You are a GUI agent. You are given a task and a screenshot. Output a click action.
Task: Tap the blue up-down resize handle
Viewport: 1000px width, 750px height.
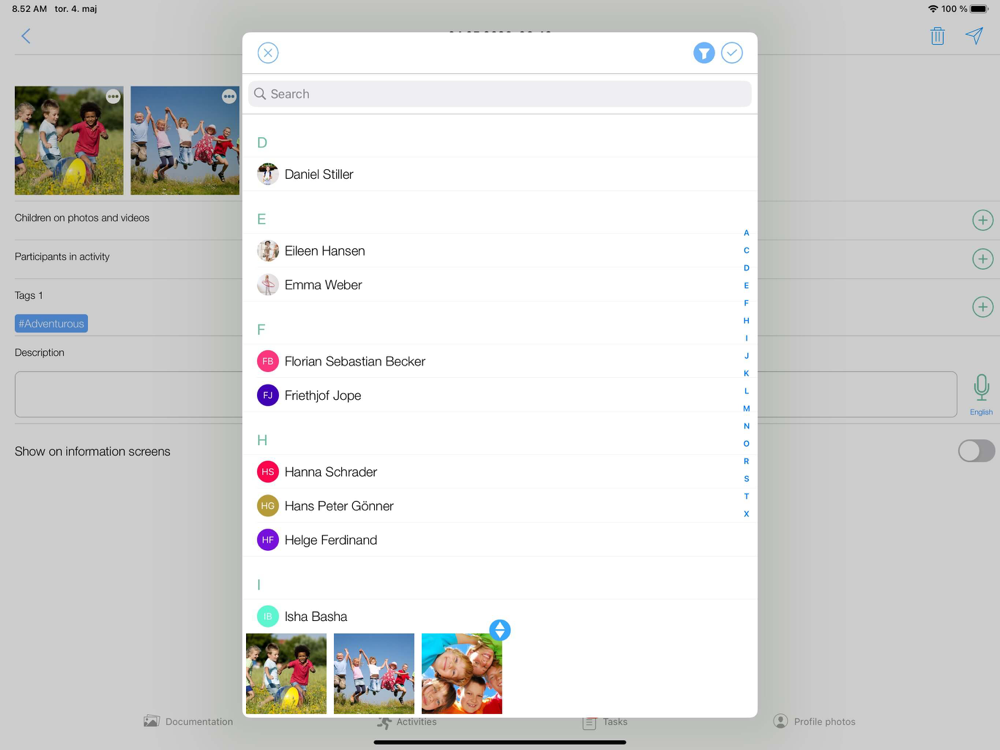[x=500, y=630]
